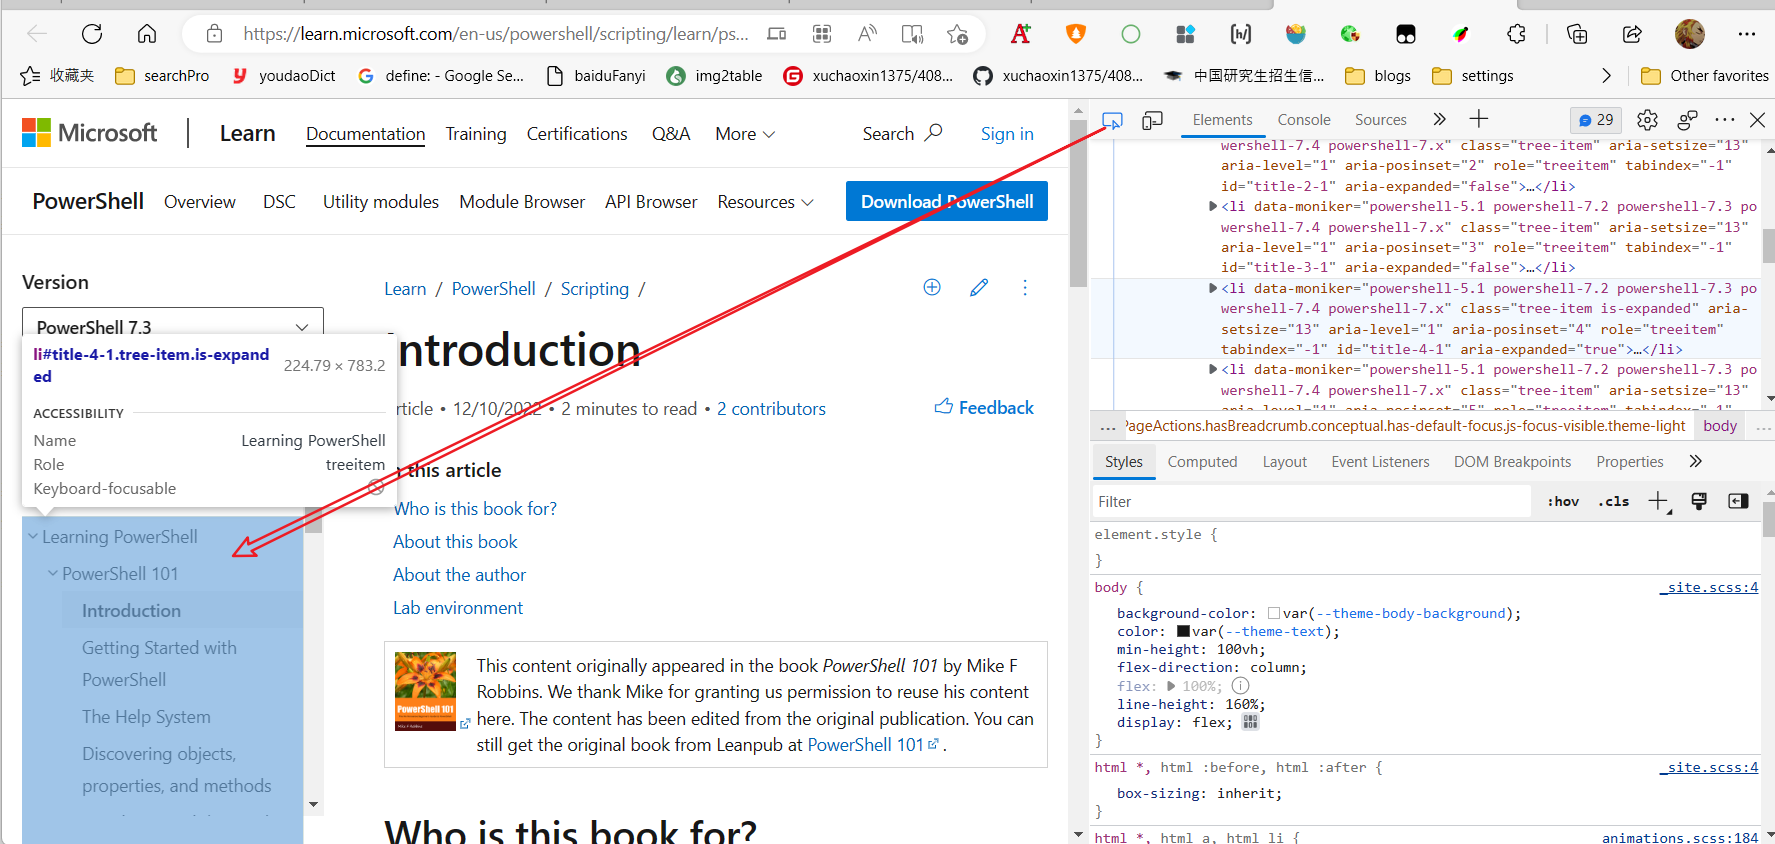Click the browser back arrow
Image resolution: width=1775 pixels, height=844 pixels.
[37, 34]
